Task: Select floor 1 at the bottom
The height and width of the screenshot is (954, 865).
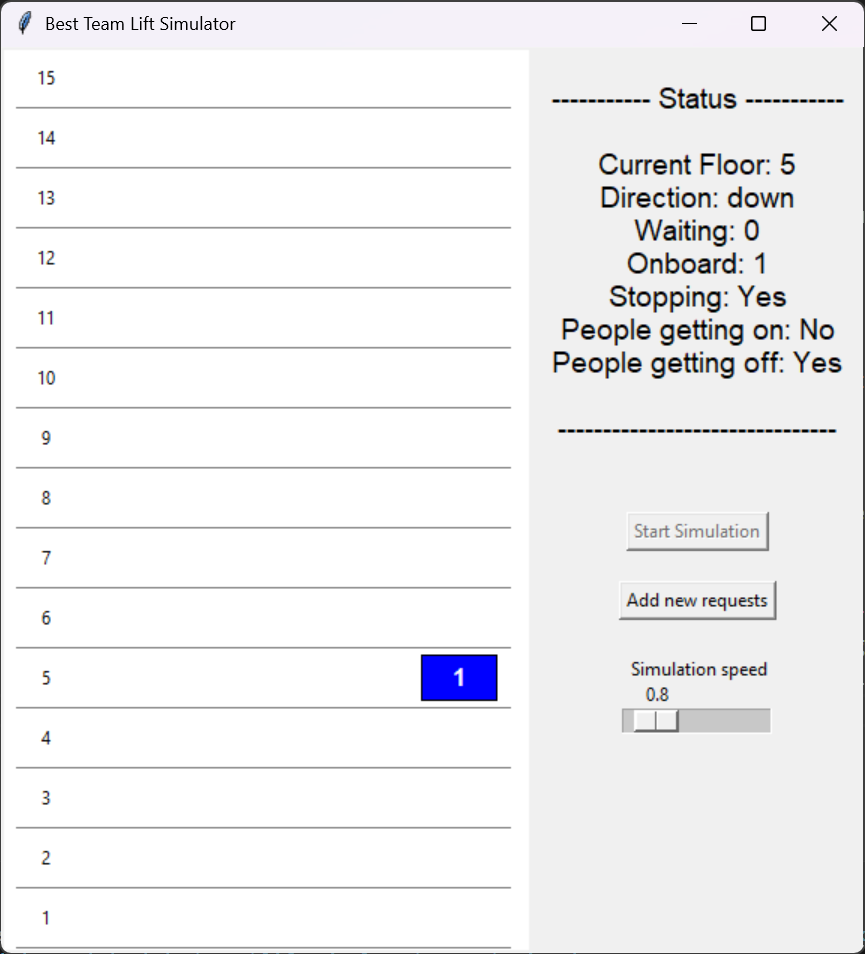Action: [46, 917]
